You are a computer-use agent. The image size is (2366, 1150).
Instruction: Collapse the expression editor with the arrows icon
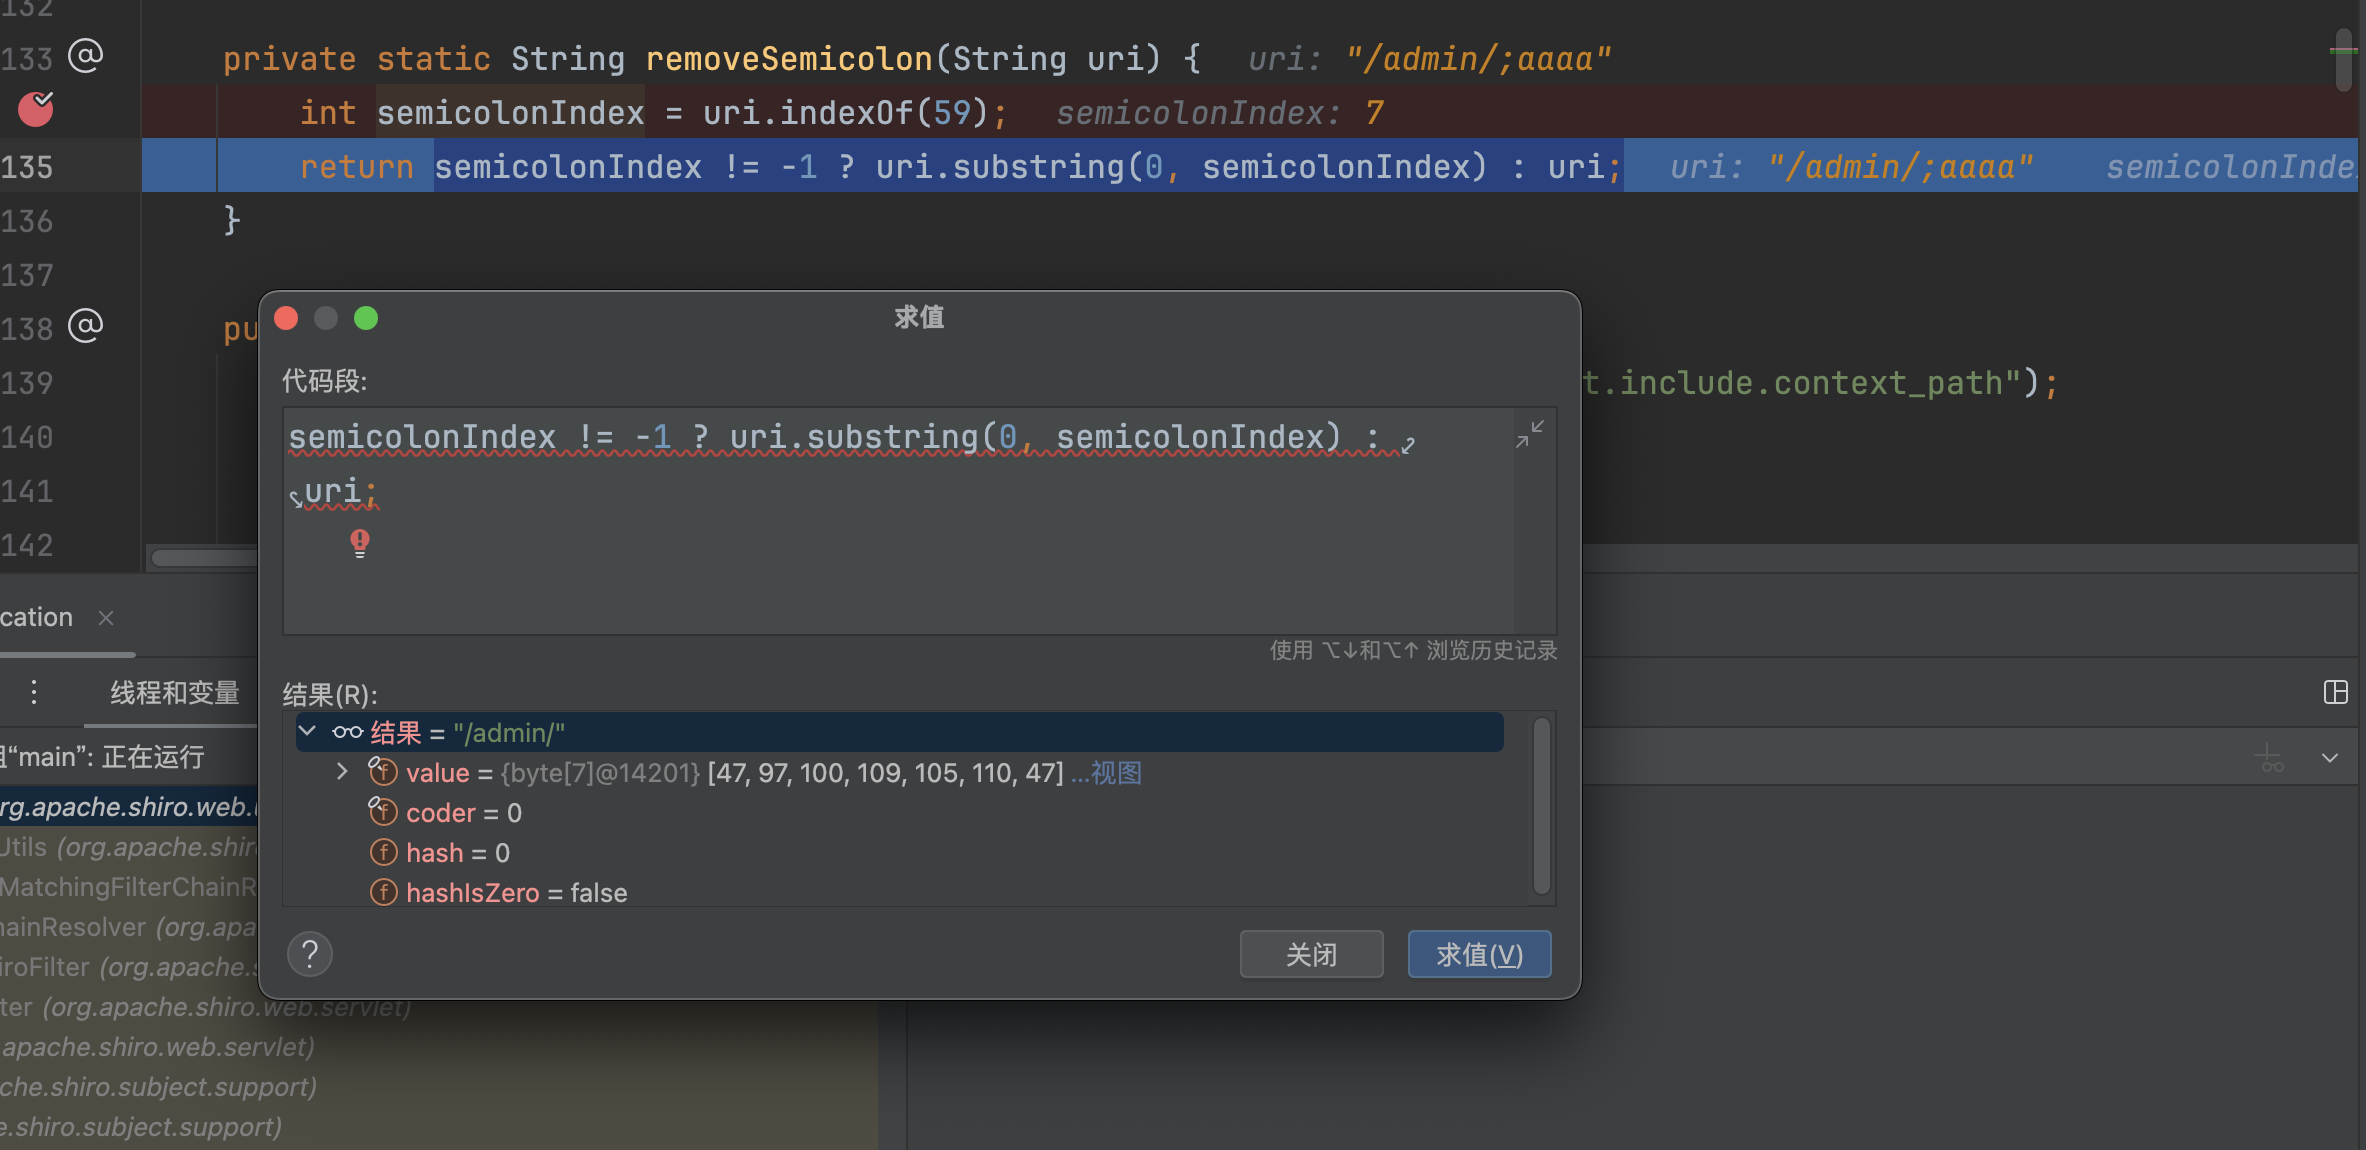coord(1529,434)
